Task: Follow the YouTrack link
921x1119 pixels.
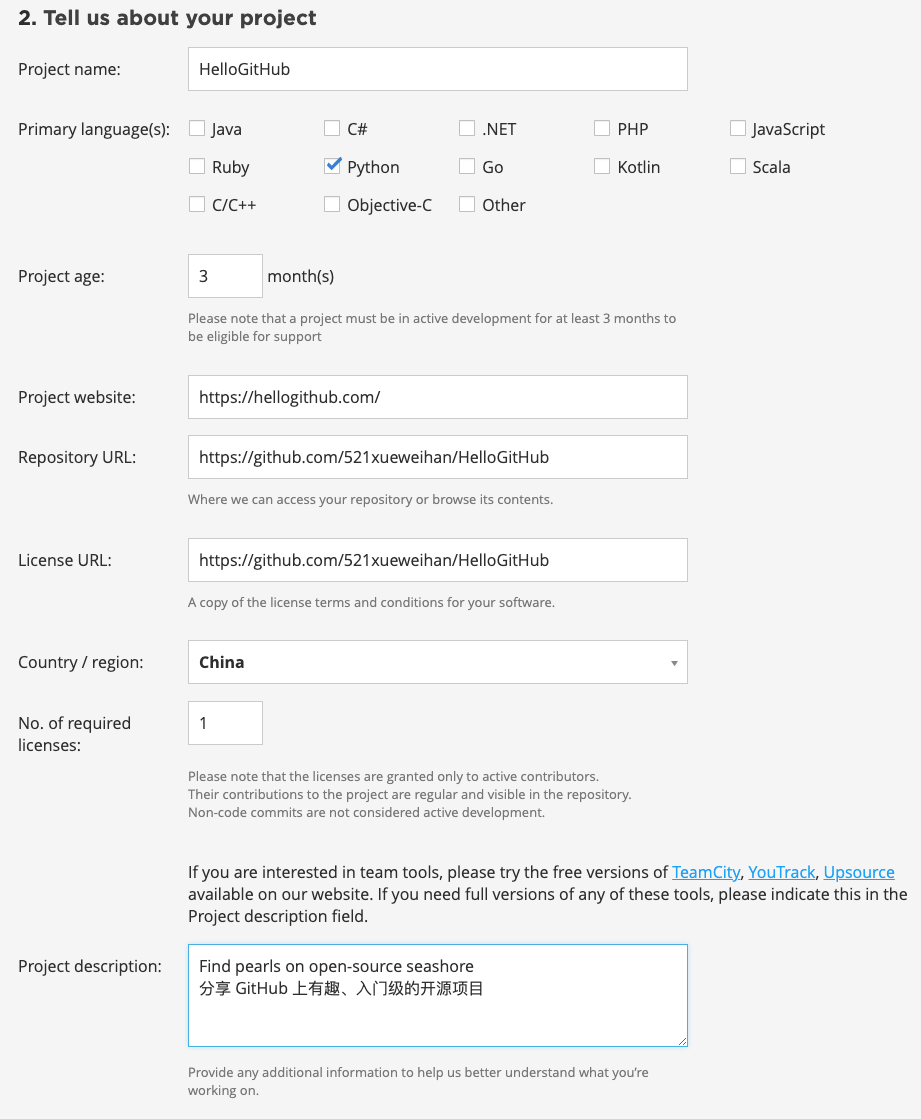Action: 781,872
